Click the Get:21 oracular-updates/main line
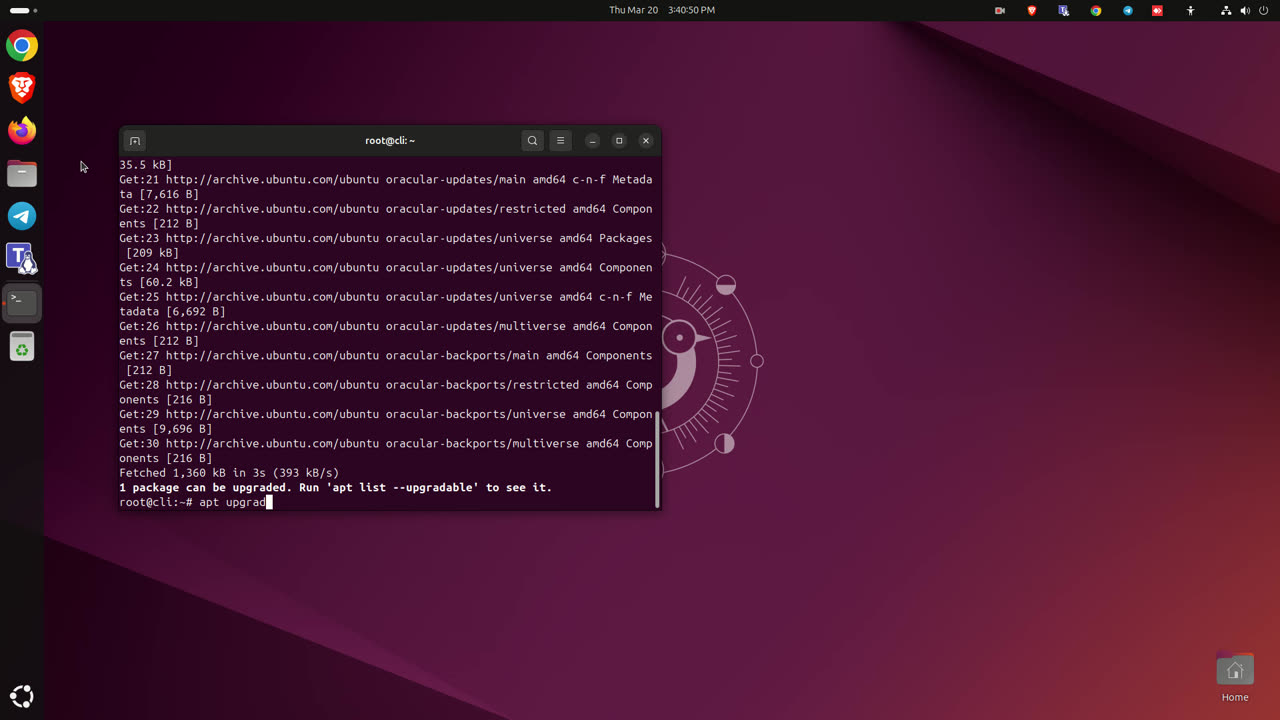1280x720 pixels. pos(385,187)
